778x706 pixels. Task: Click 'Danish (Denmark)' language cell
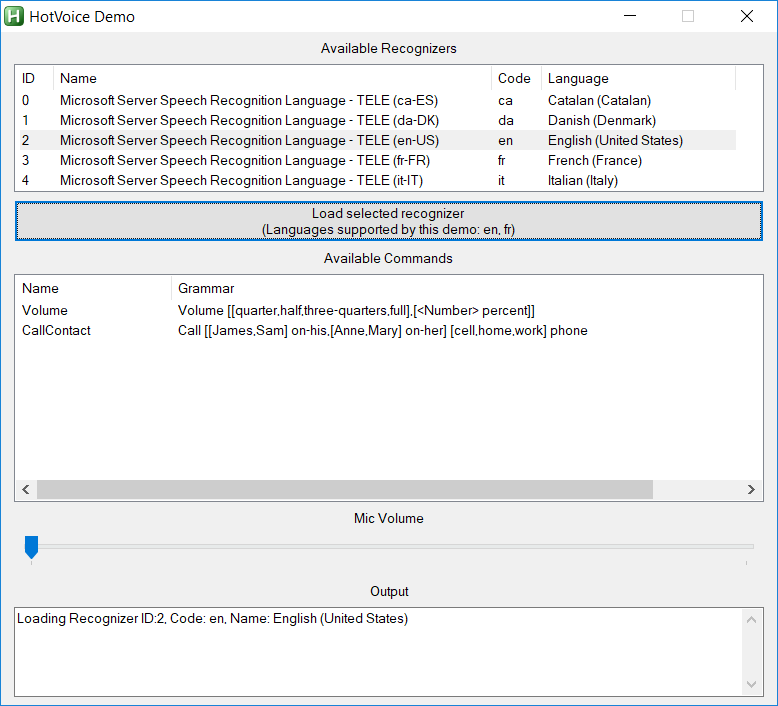[x=602, y=121]
